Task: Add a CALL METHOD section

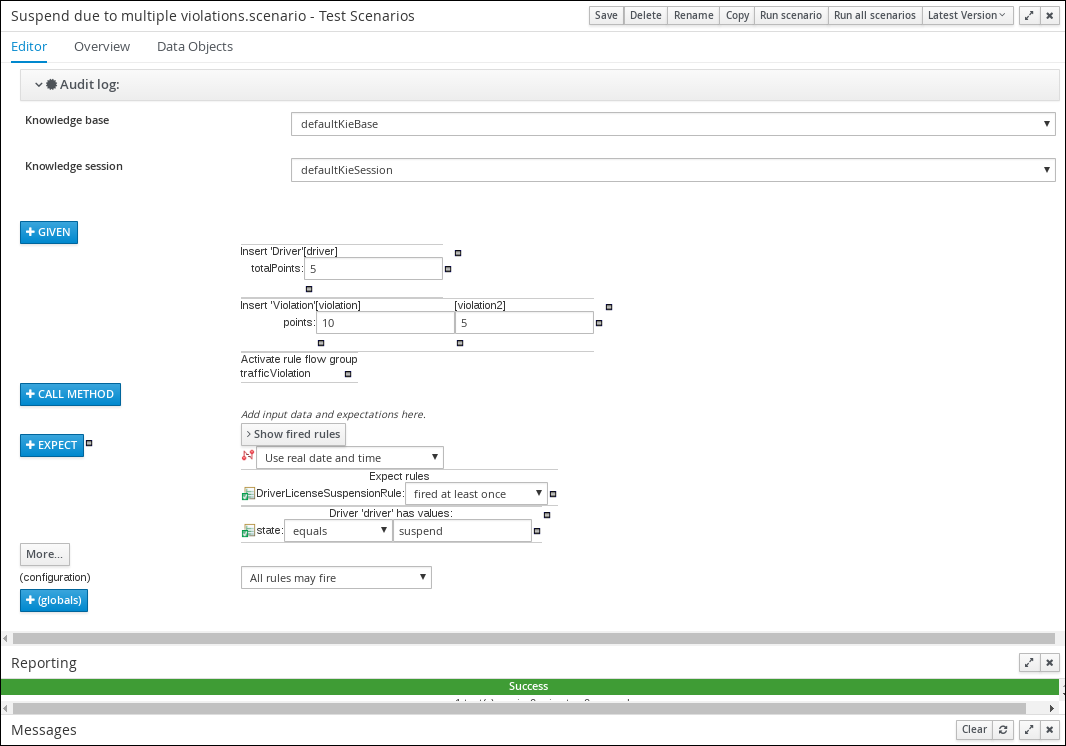Action: point(71,394)
